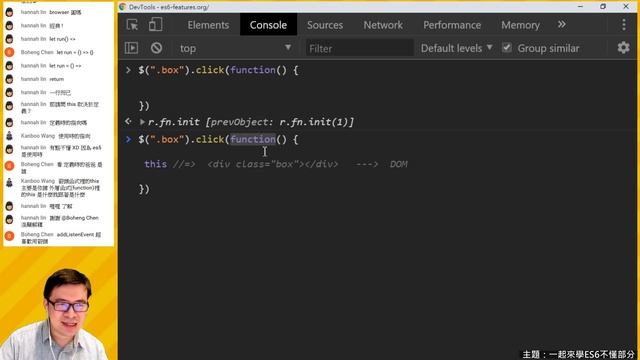The width and height of the screenshot is (640, 360).
Task: Close the DevTools window
Action: point(626,7)
